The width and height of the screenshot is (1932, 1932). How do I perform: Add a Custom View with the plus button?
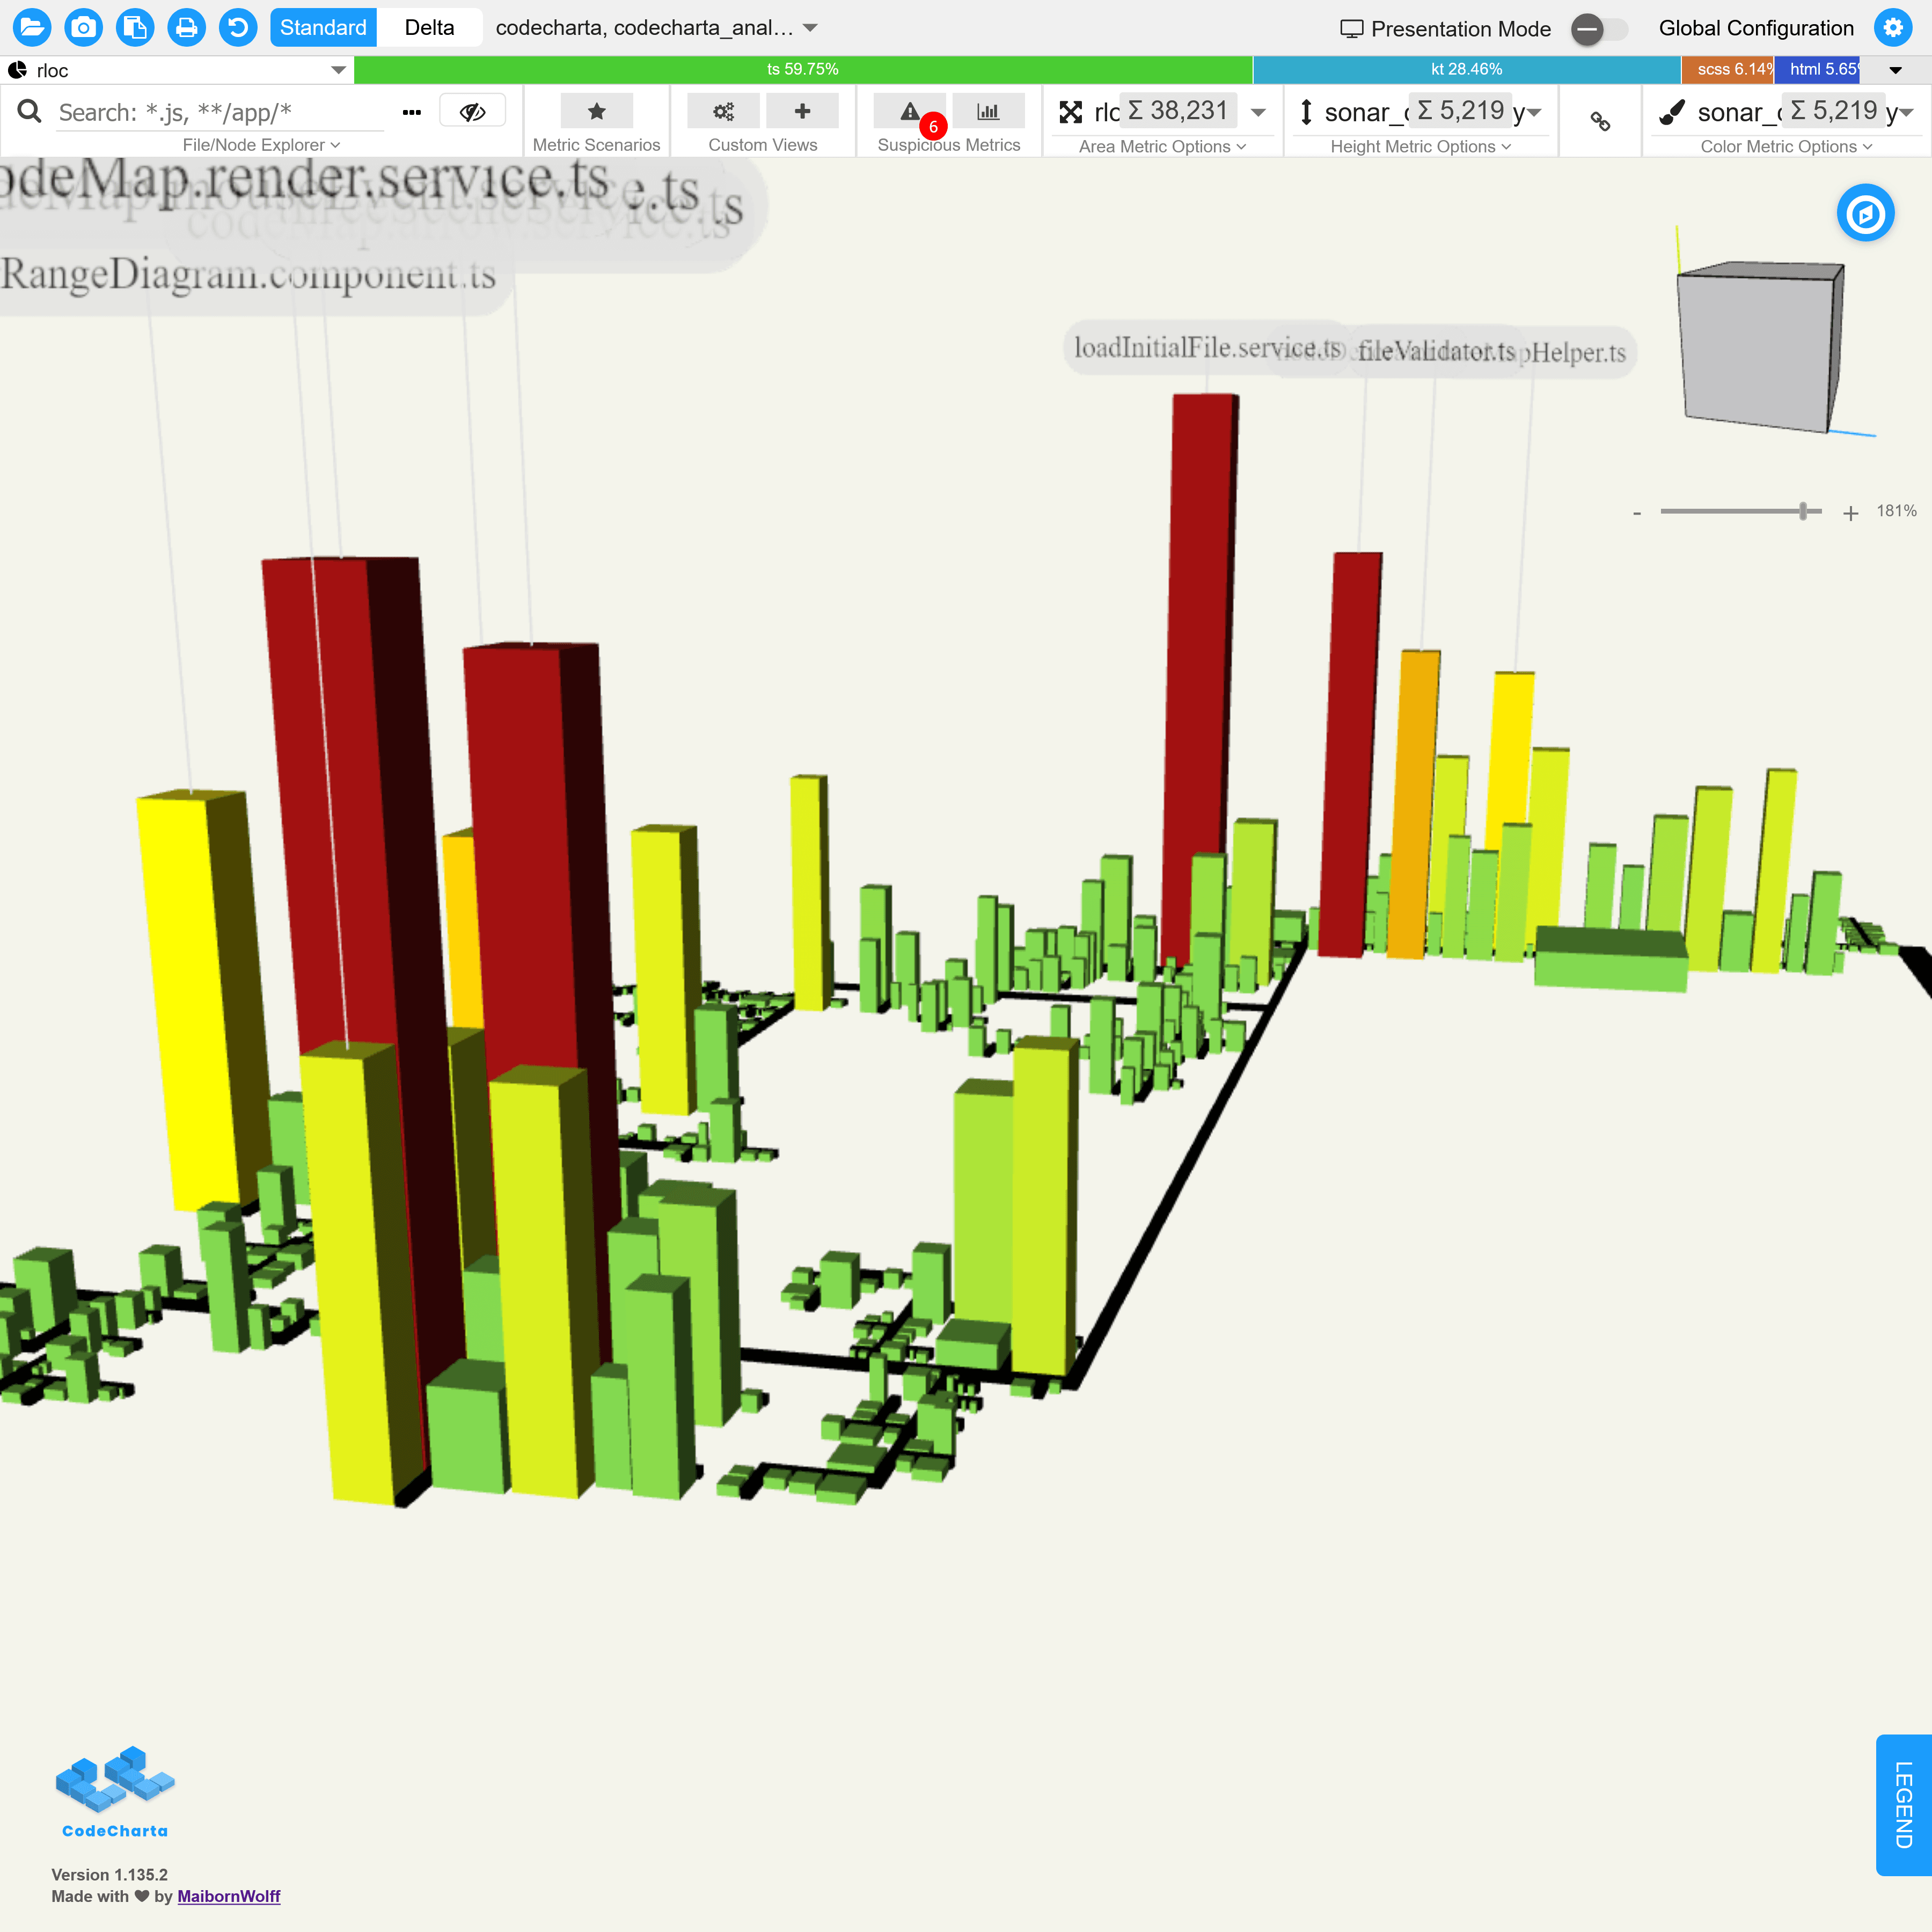click(x=802, y=111)
